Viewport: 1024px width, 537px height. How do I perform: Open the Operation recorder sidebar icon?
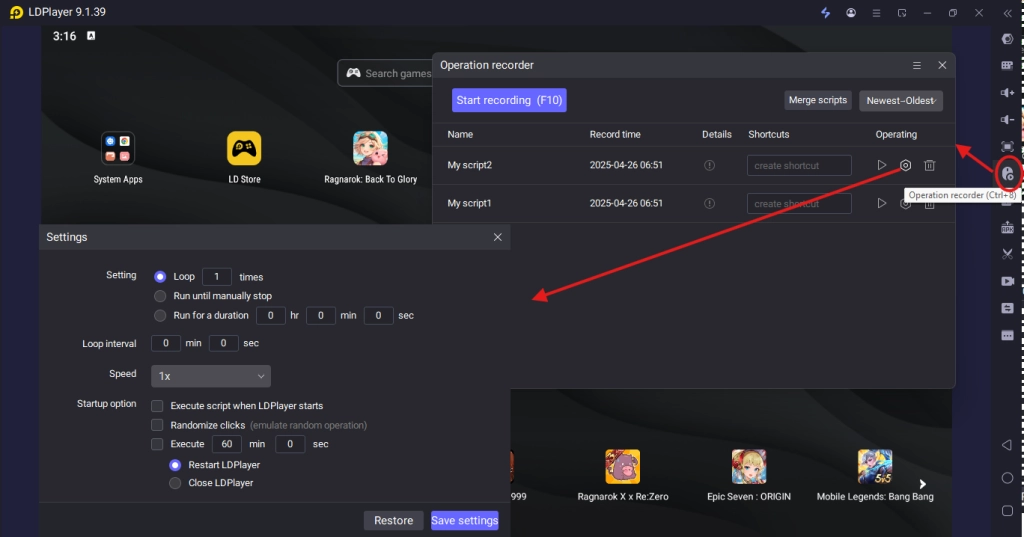[1008, 174]
